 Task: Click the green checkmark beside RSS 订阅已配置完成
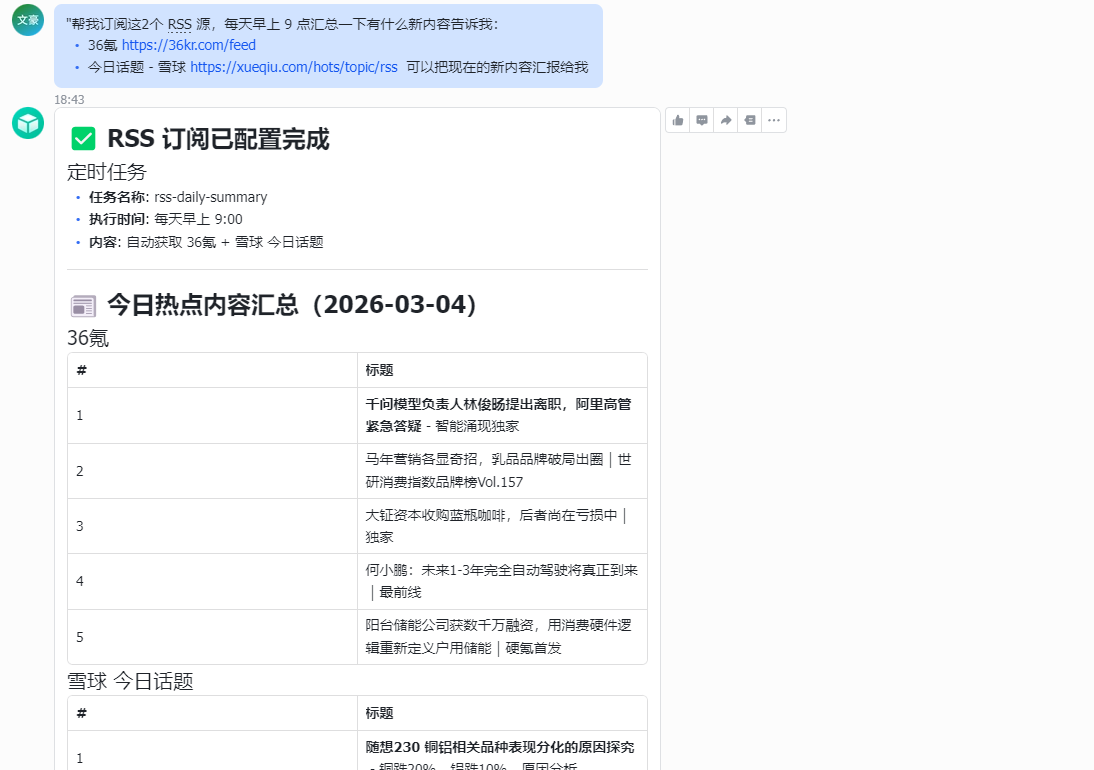click(x=83, y=138)
